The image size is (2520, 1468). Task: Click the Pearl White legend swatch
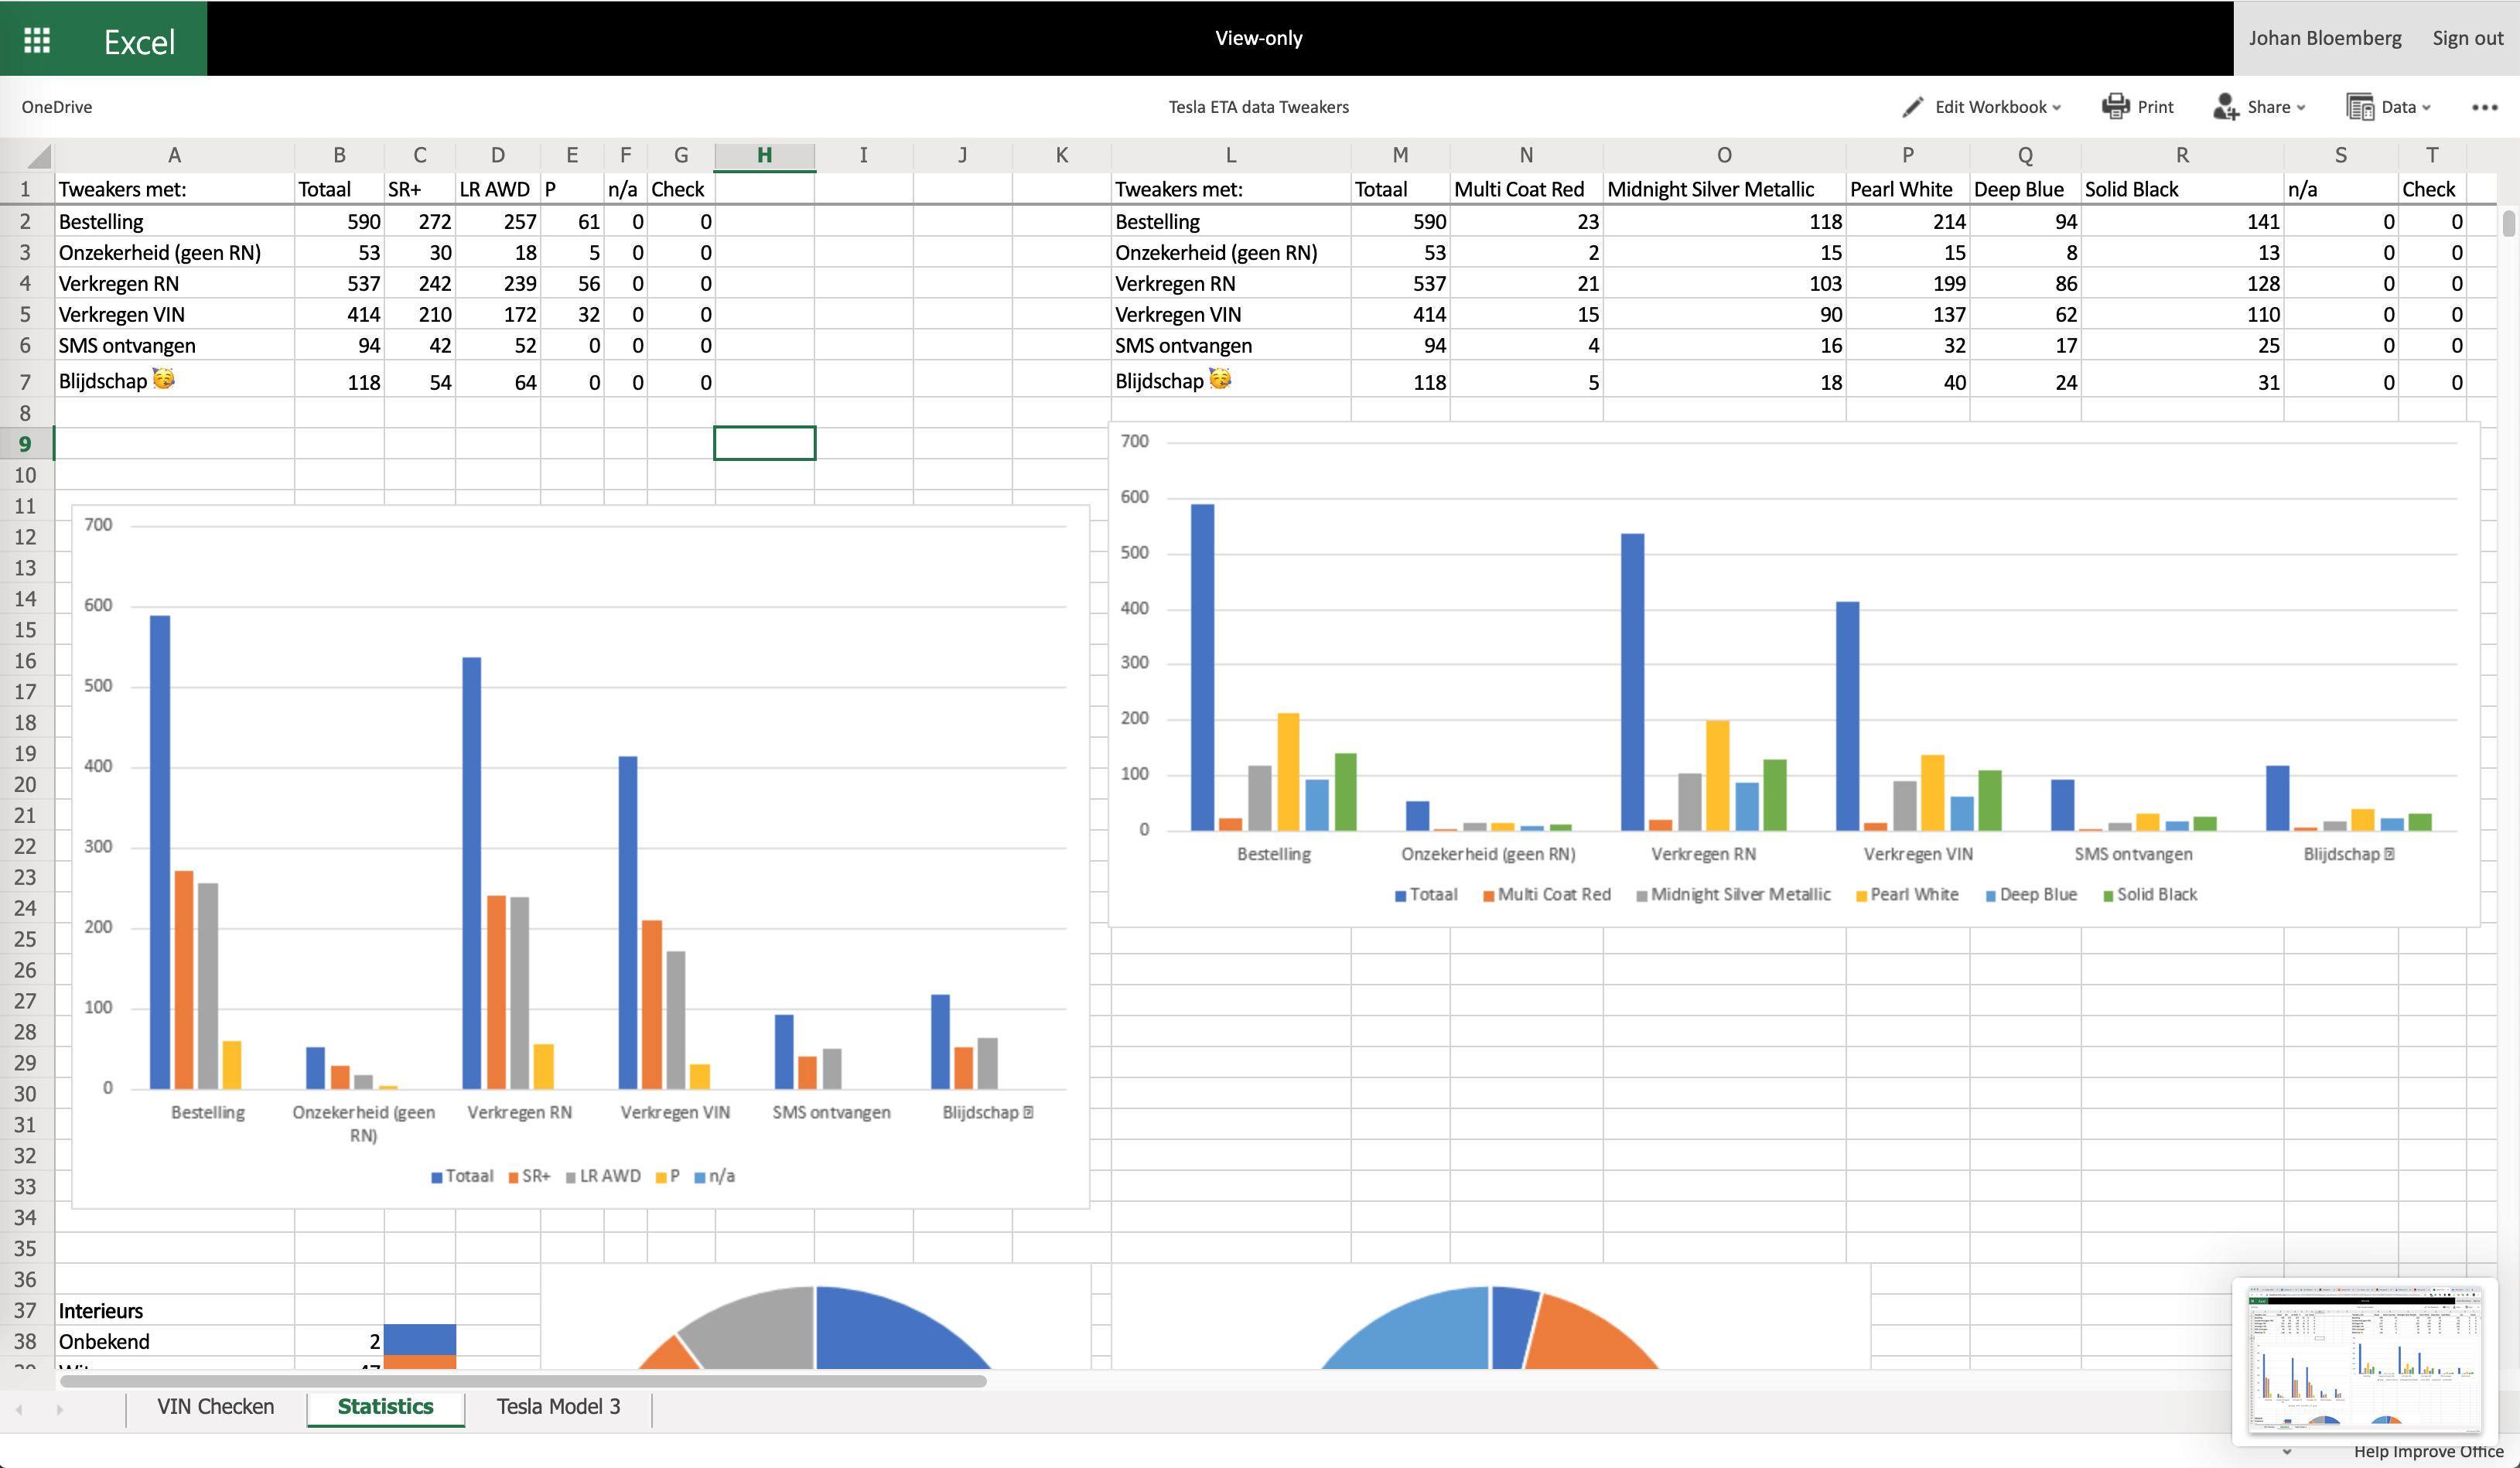[x=1861, y=896]
